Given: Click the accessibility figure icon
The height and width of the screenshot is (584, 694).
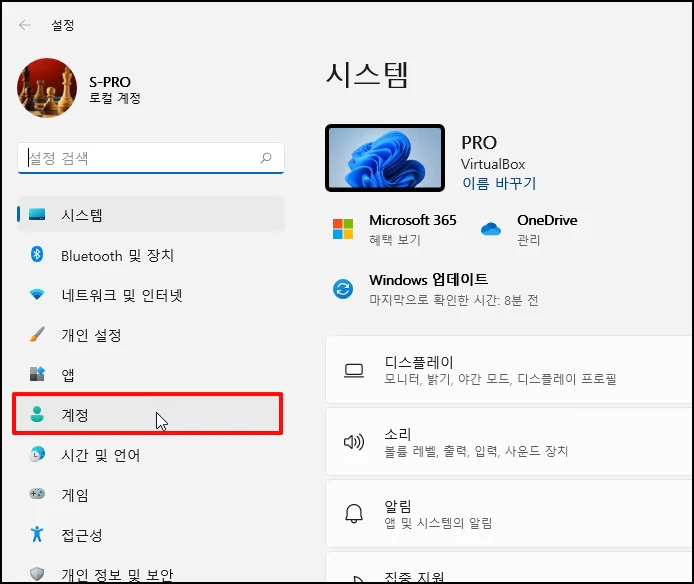Looking at the screenshot, I should pyautogui.click(x=37, y=534).
